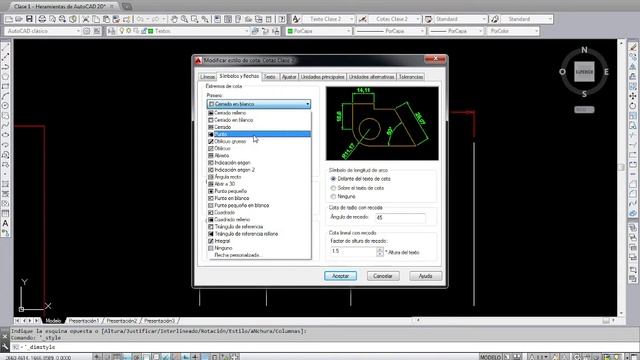Click the Paste clipboard icon
The width and height of the screenshot is (640, 360).
click(106, 19)
